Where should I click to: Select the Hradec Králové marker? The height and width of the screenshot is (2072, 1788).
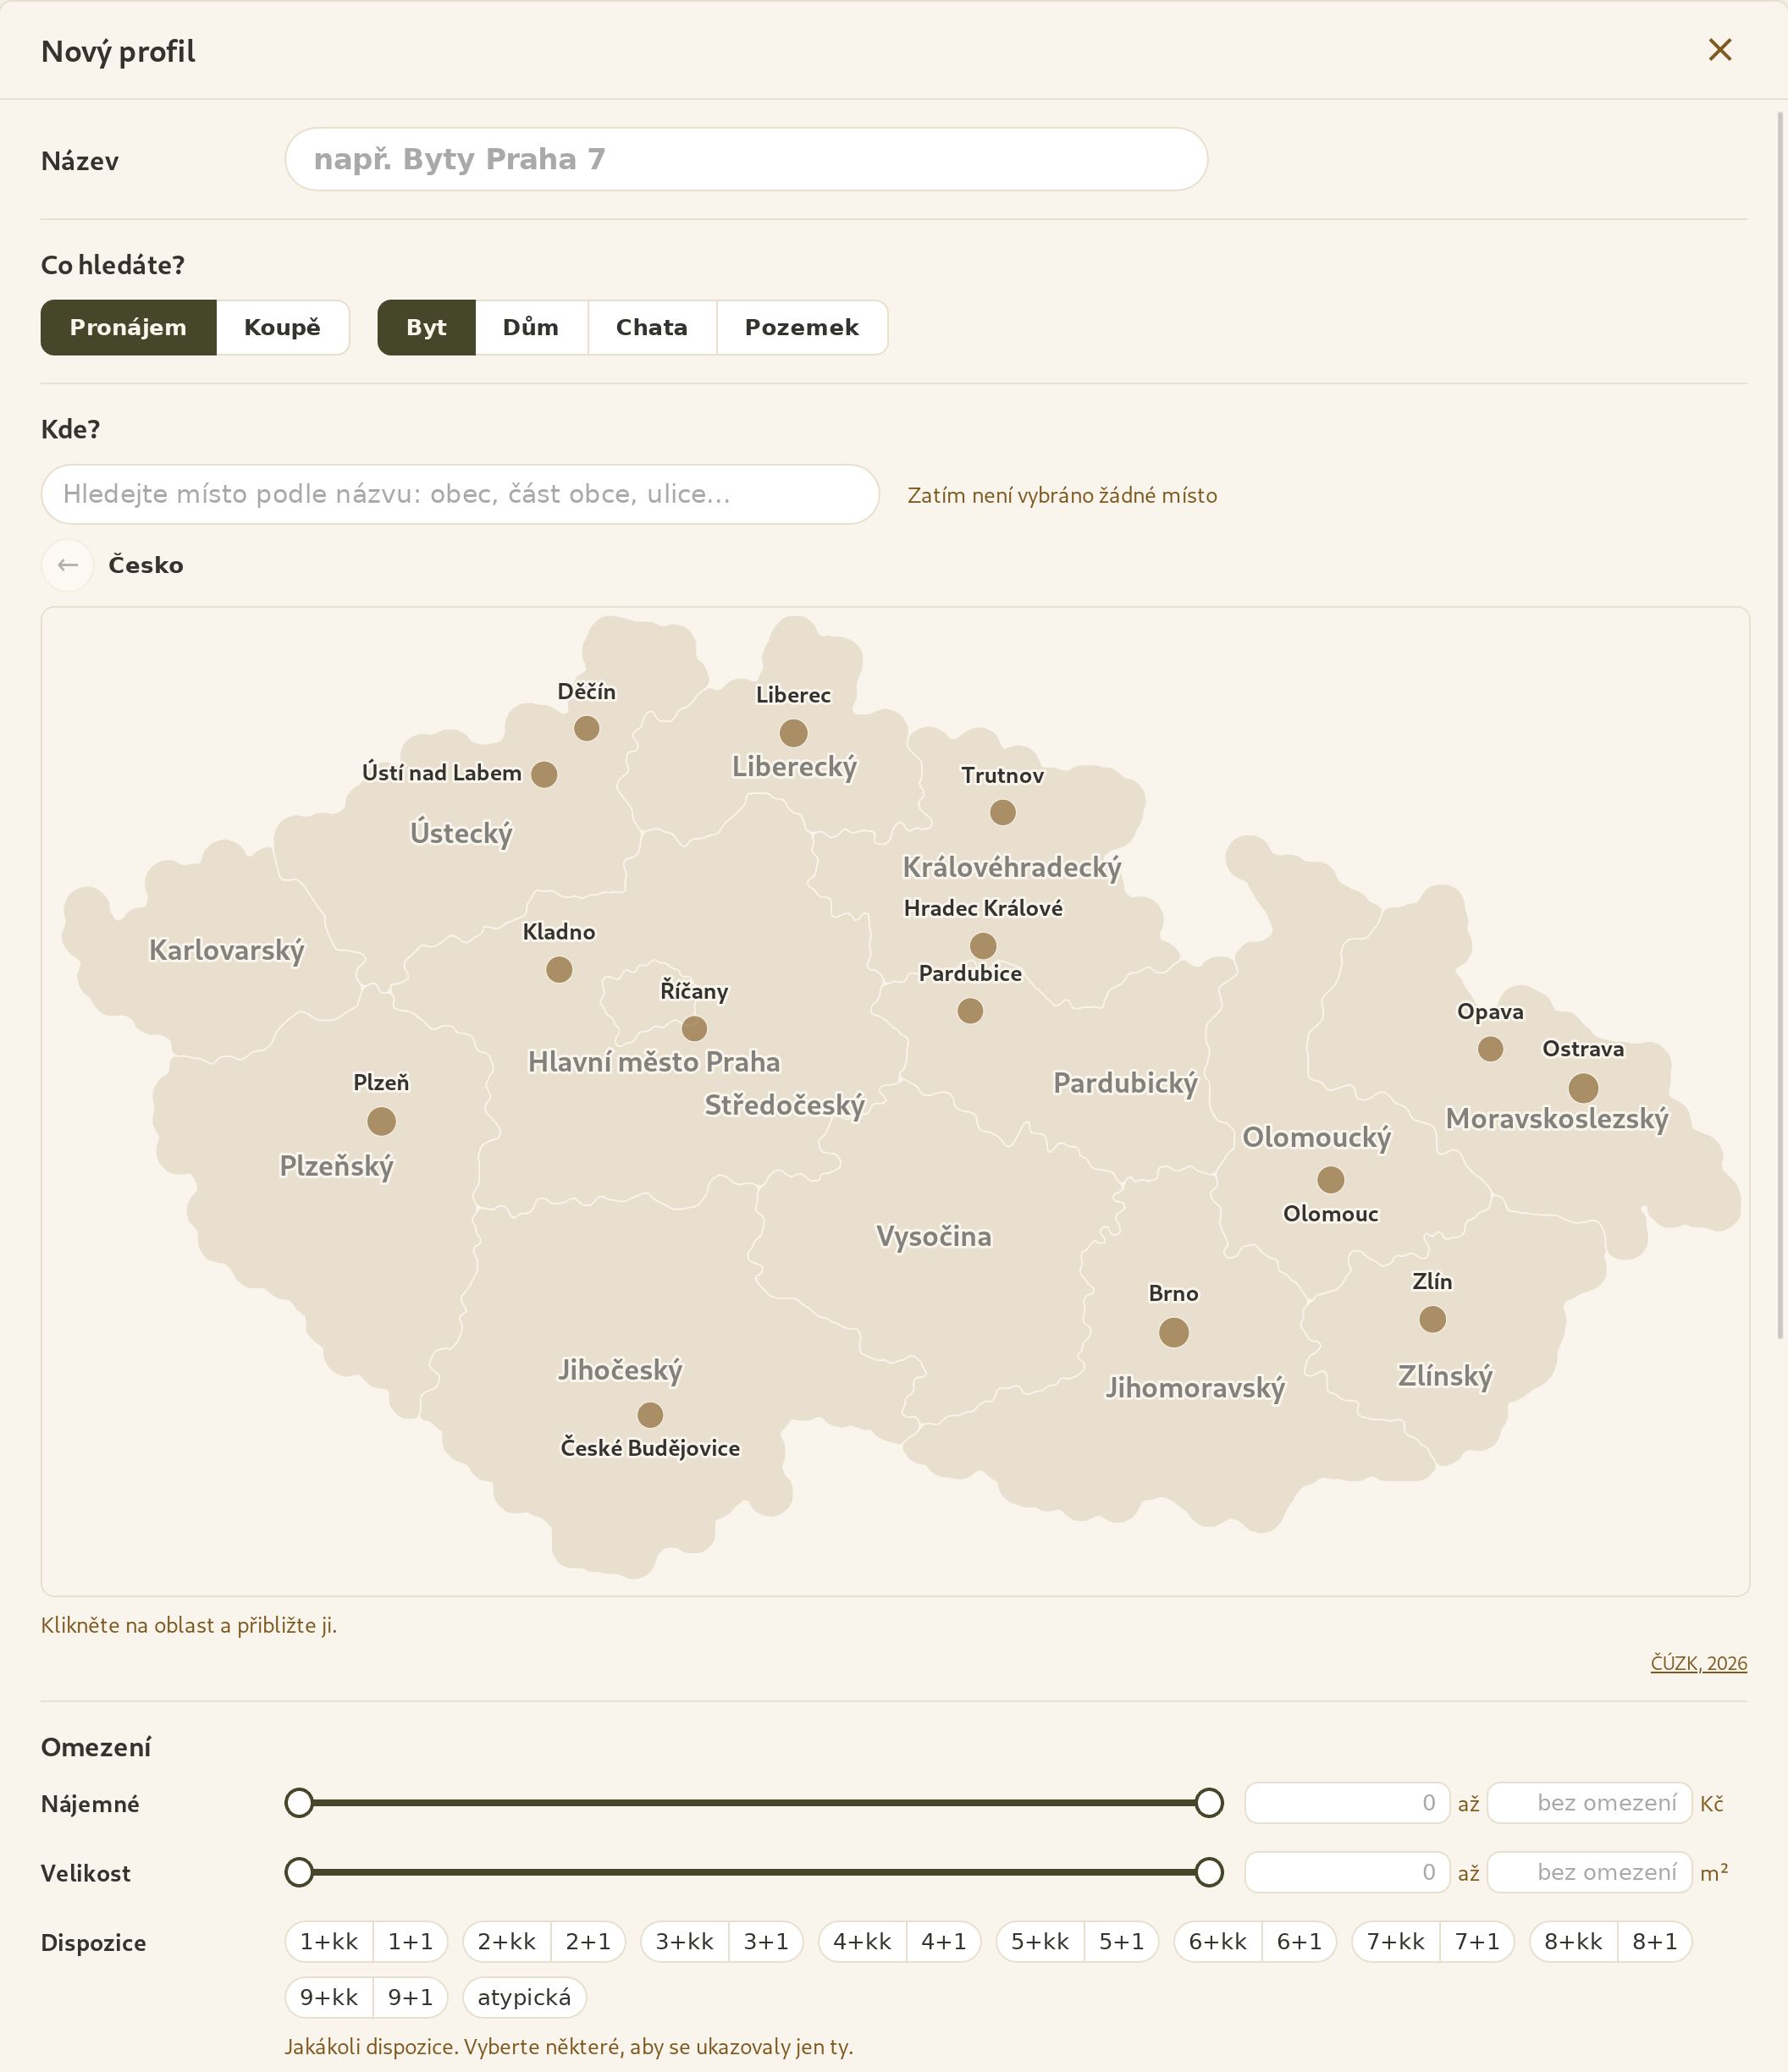point(983,945)
